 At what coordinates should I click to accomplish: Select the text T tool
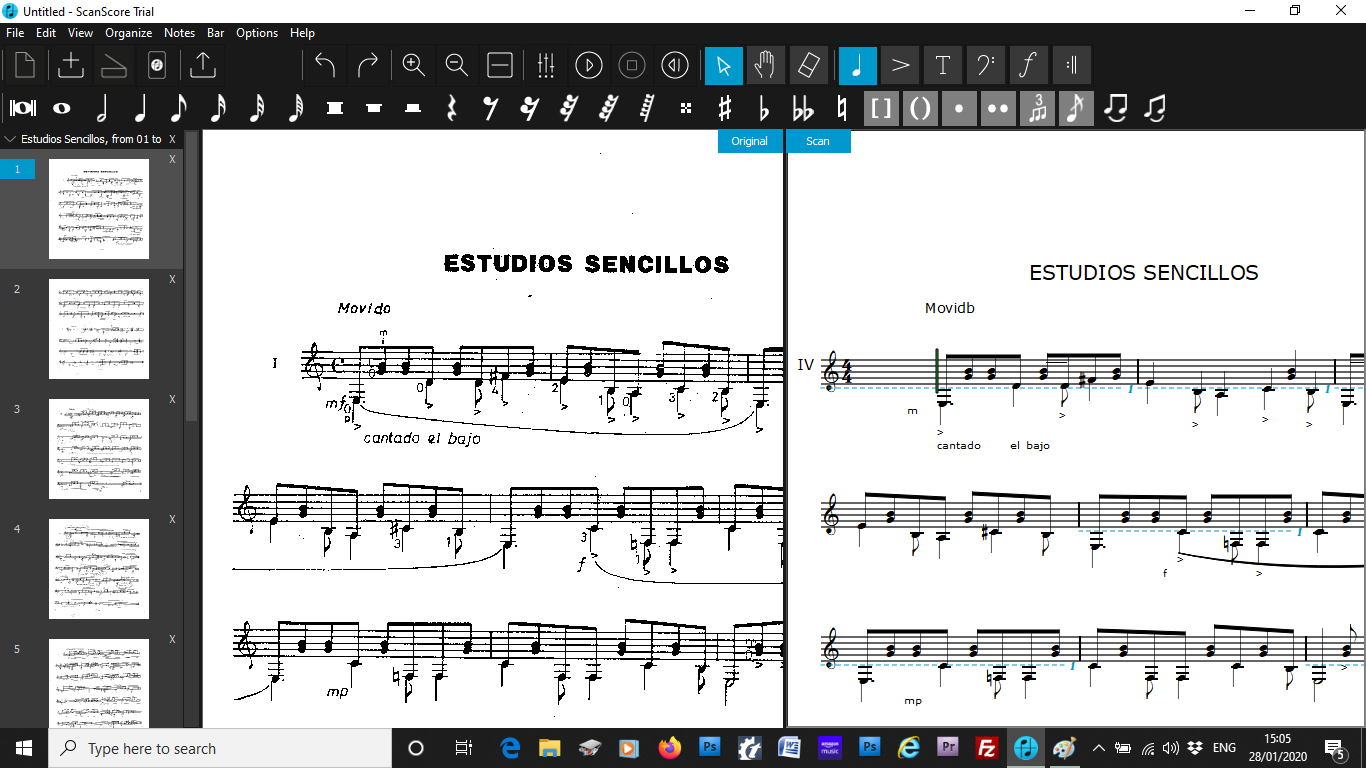pyautogui.click(x=943, y=66)
